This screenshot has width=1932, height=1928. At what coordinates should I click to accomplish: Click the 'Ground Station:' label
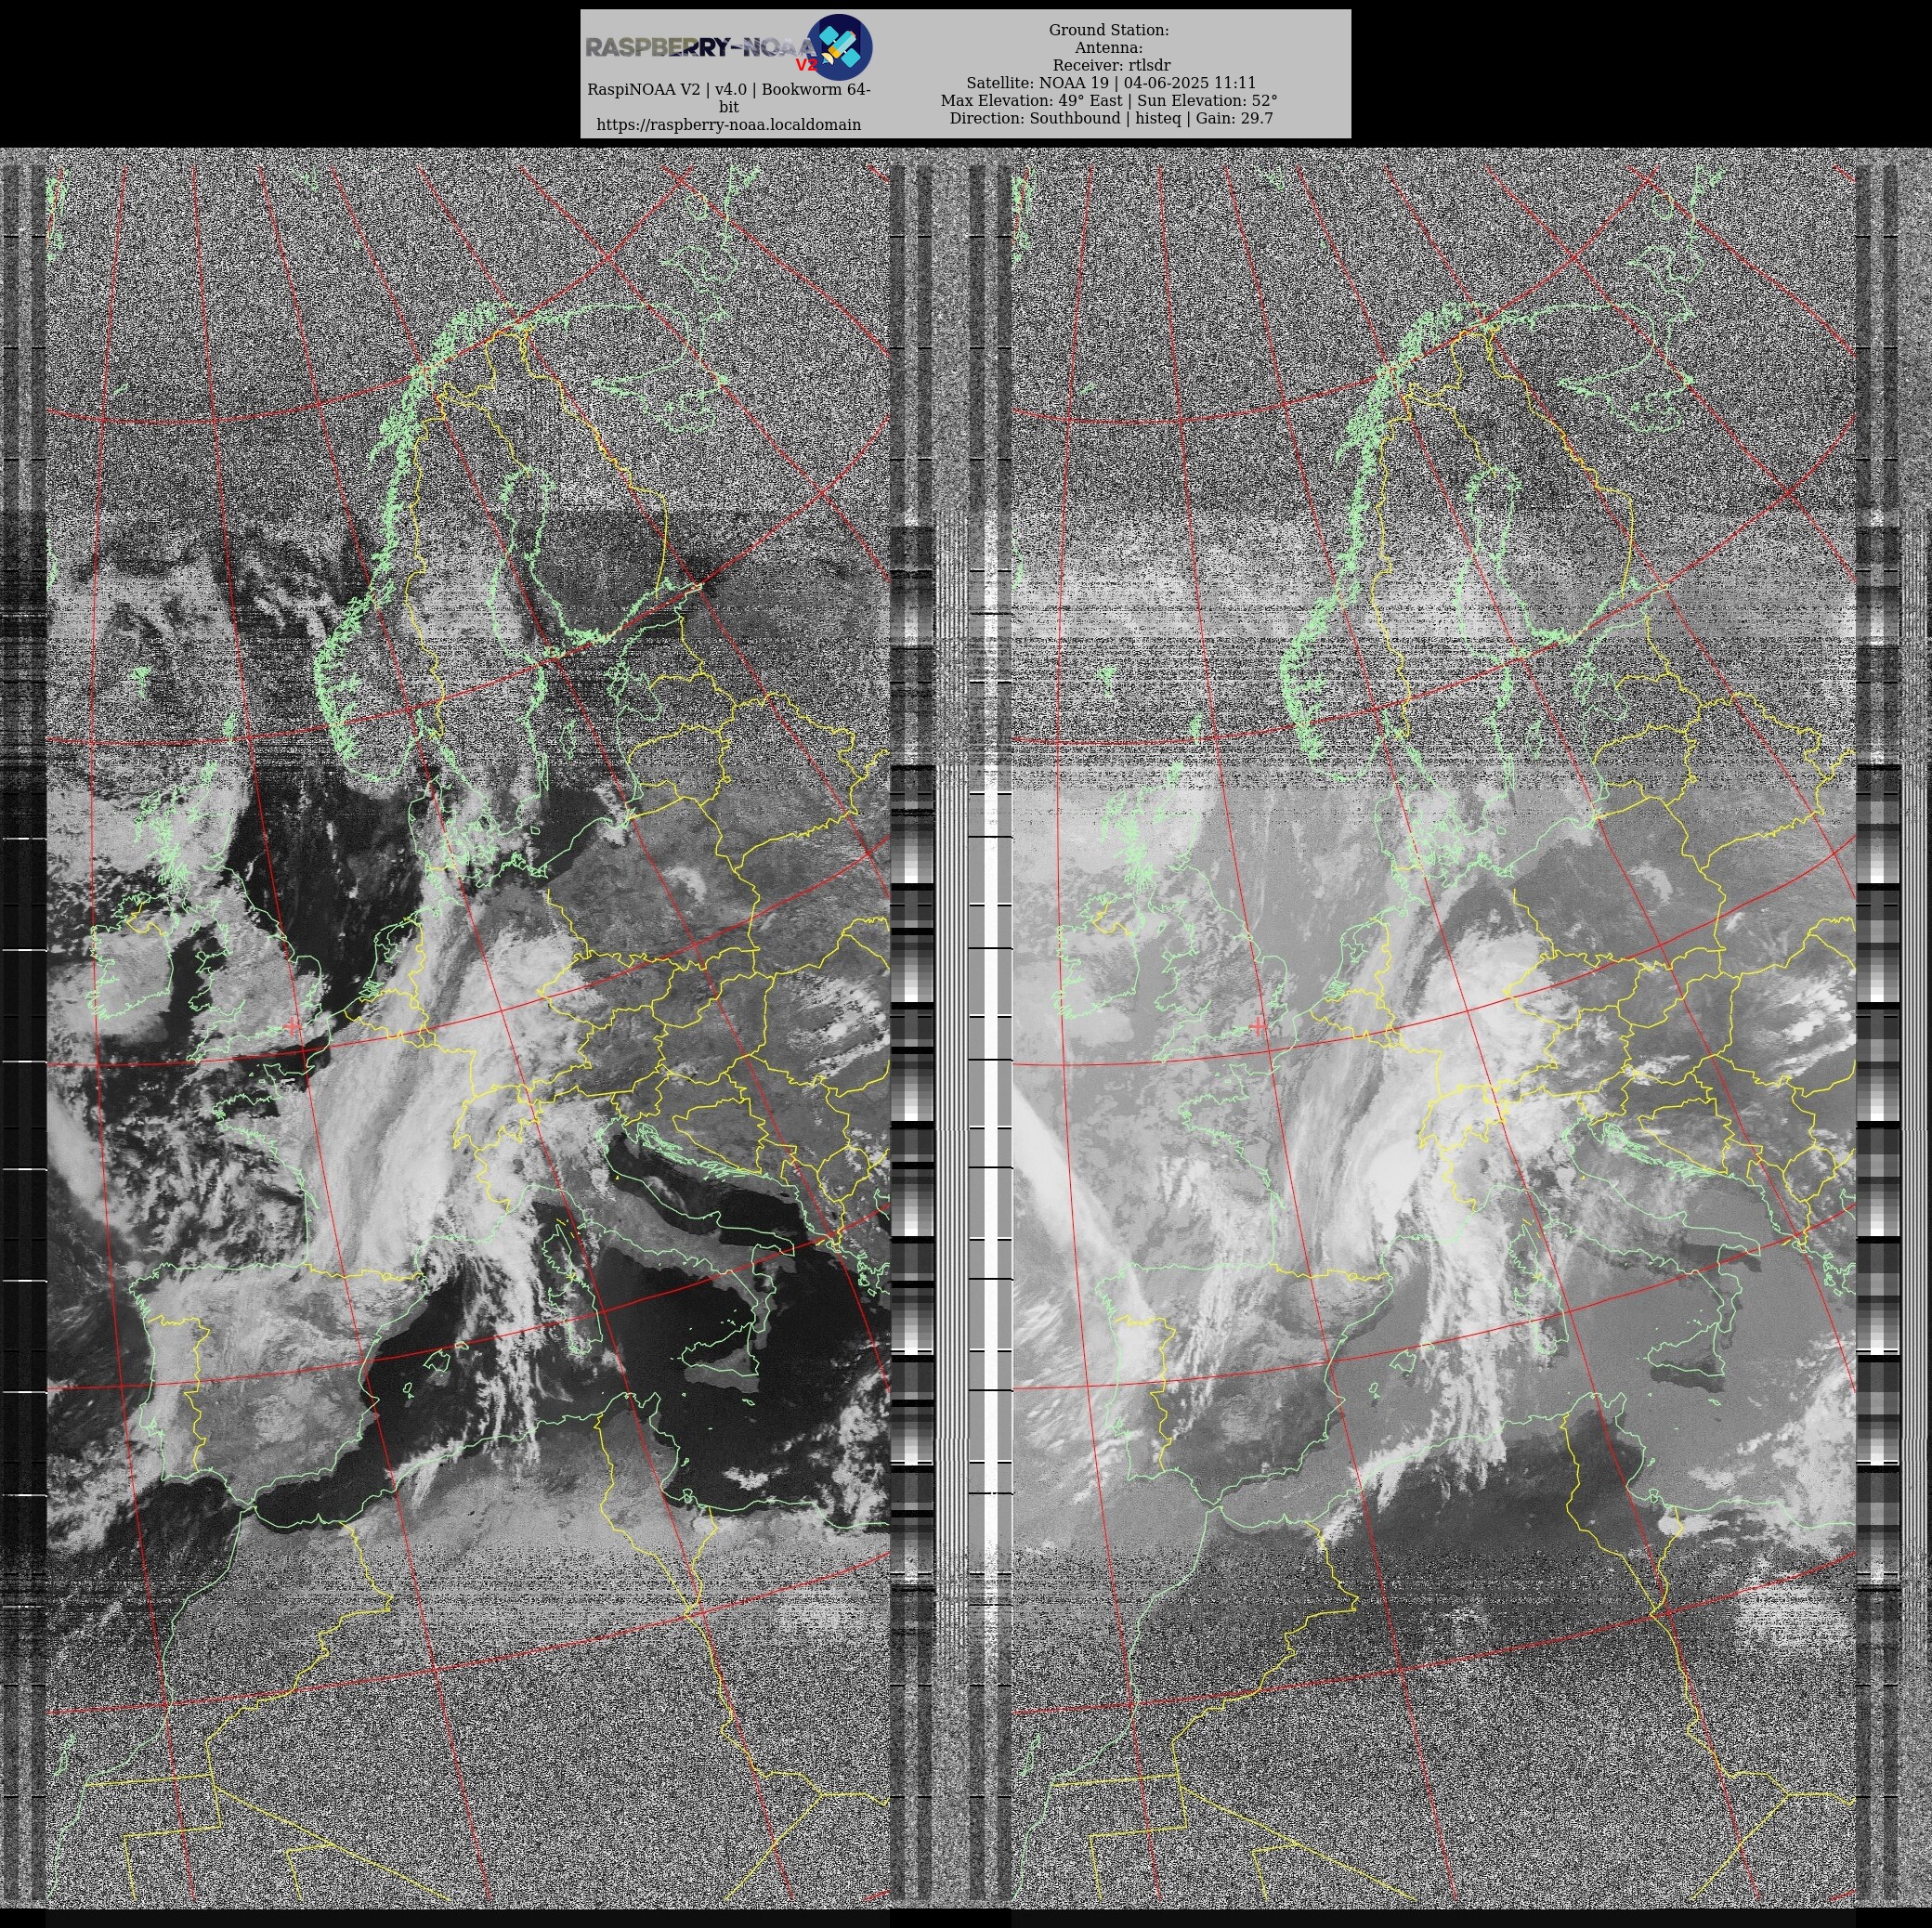(1108, 30)
